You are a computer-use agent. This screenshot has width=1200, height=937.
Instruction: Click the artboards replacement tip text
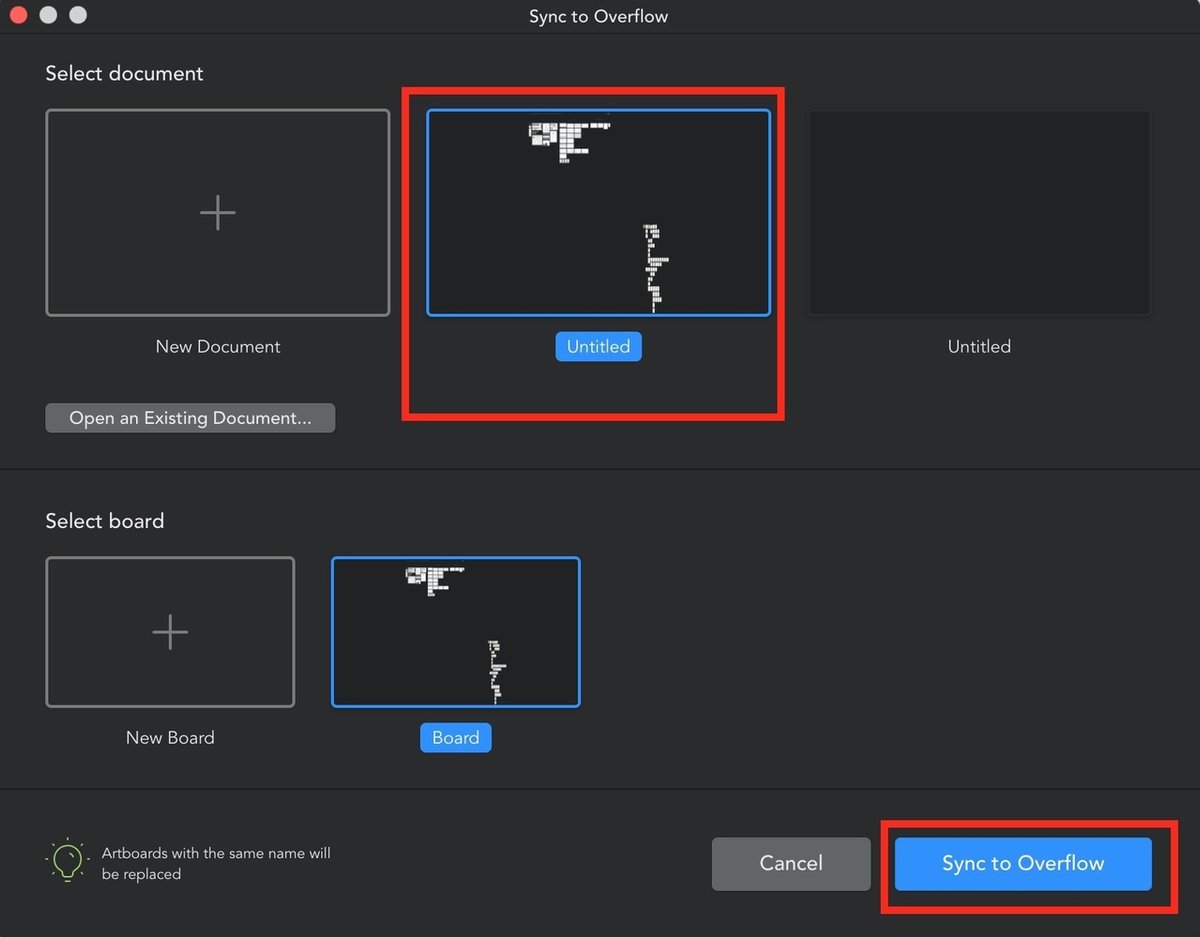point(216,864)
